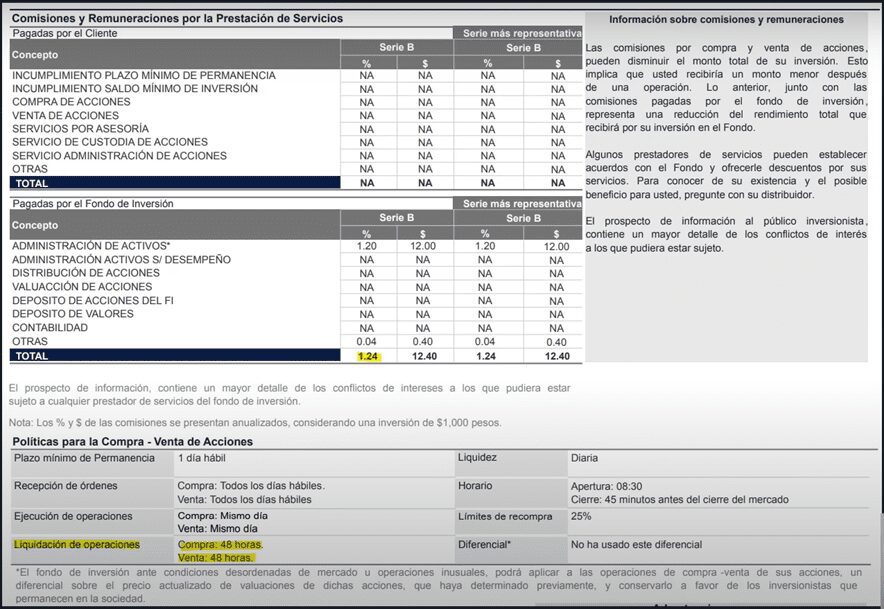This screenshot has height=609, width=884.
Task: Select the 'SERVICIOS POR ASESORÍA' row label
Action: tap(80, 129)
